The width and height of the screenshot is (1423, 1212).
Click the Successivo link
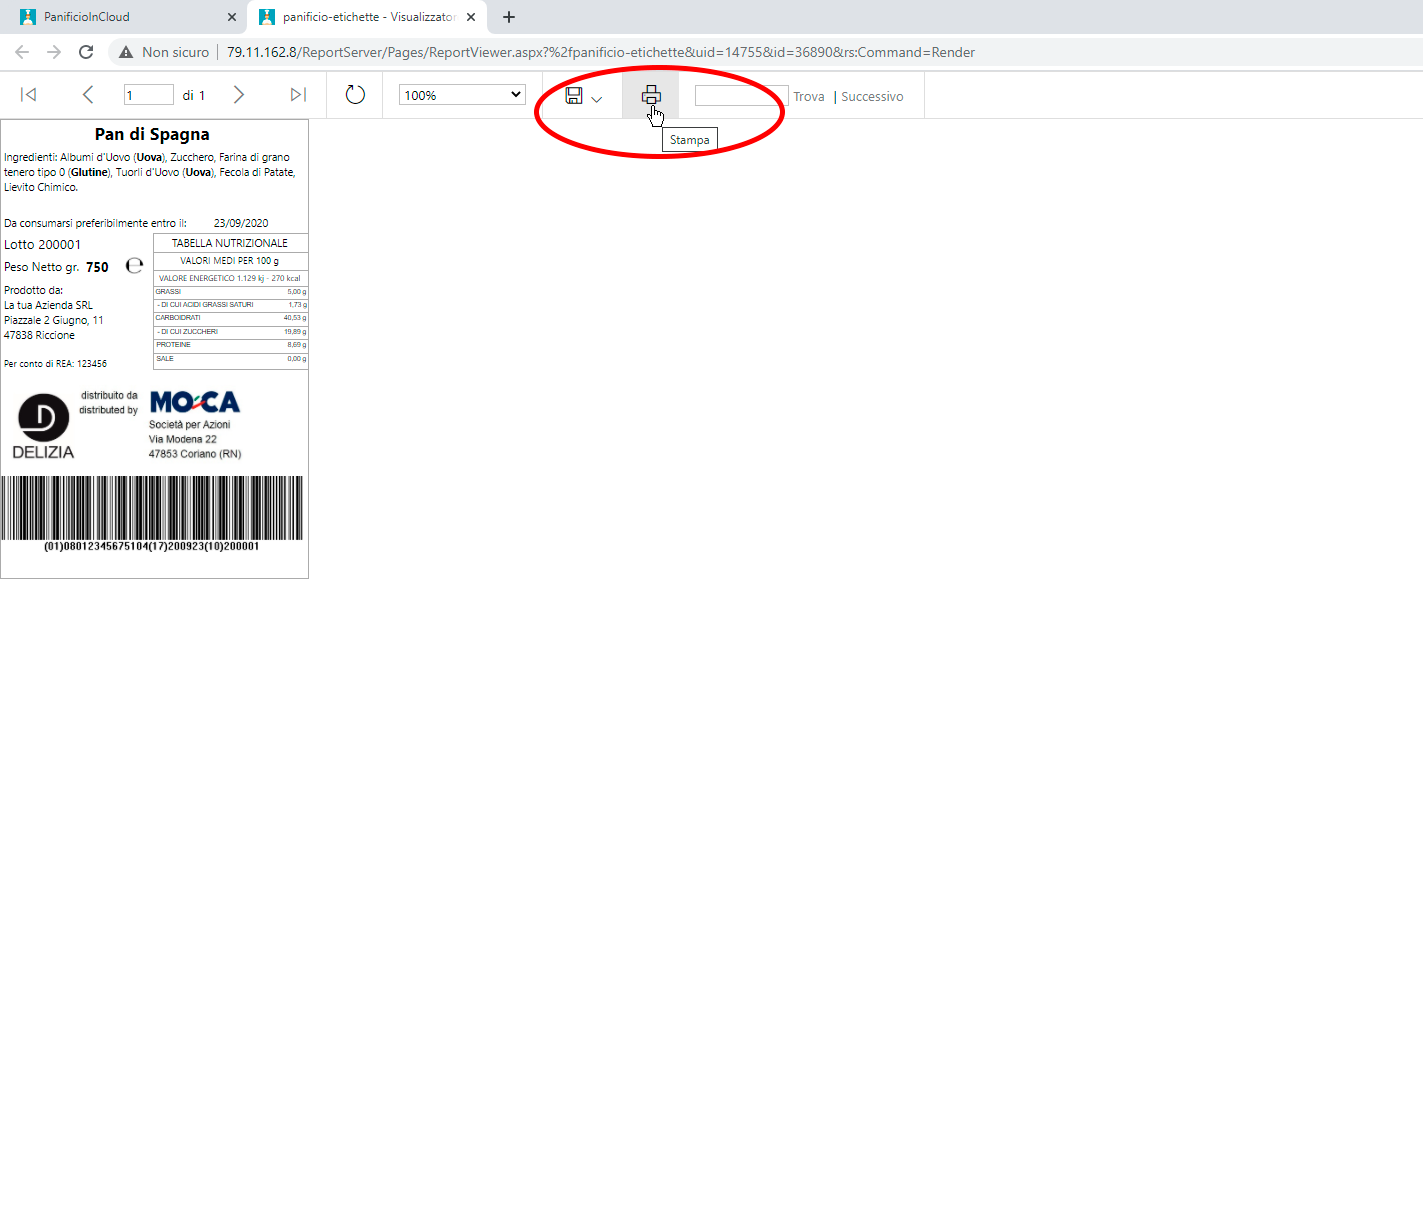pyautogui.click(x=872, y=96)
